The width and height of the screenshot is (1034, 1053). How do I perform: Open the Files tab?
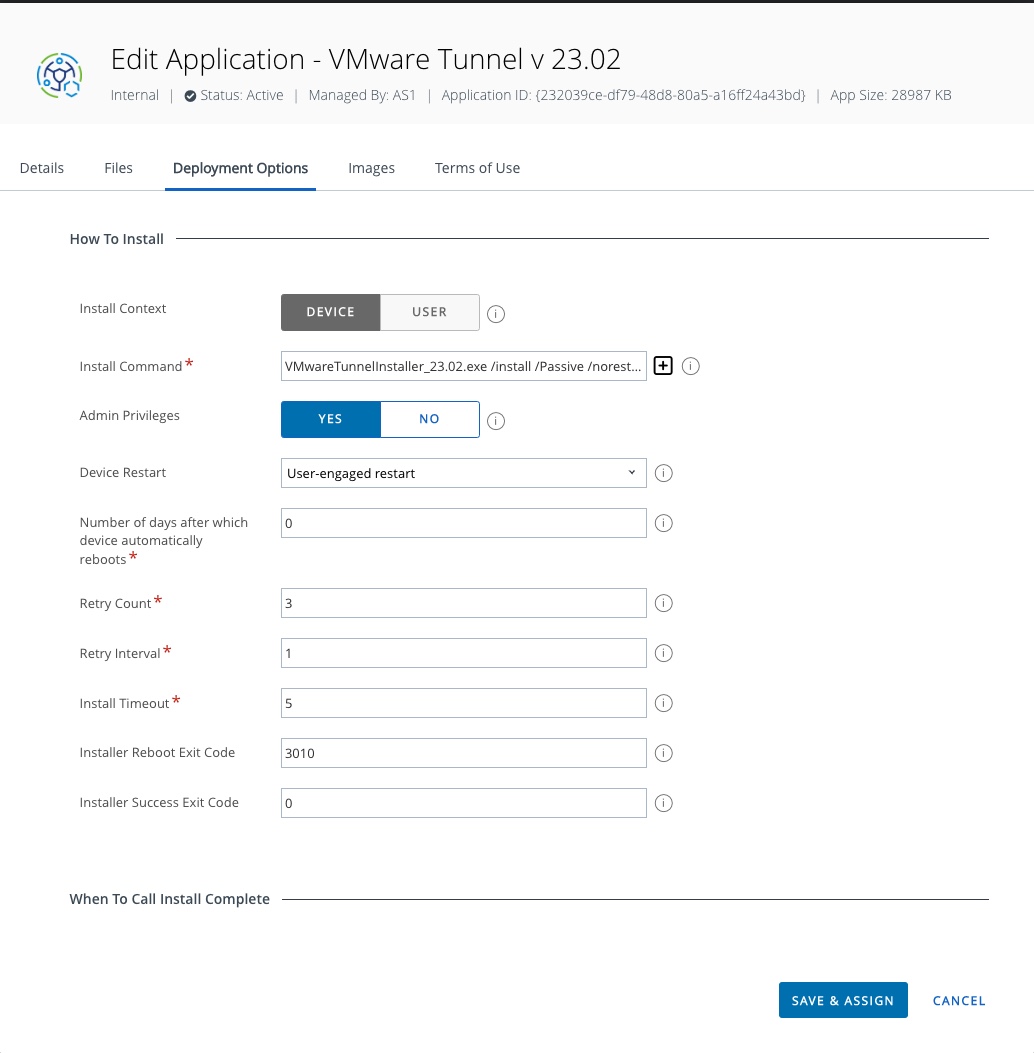click(118, 168)
